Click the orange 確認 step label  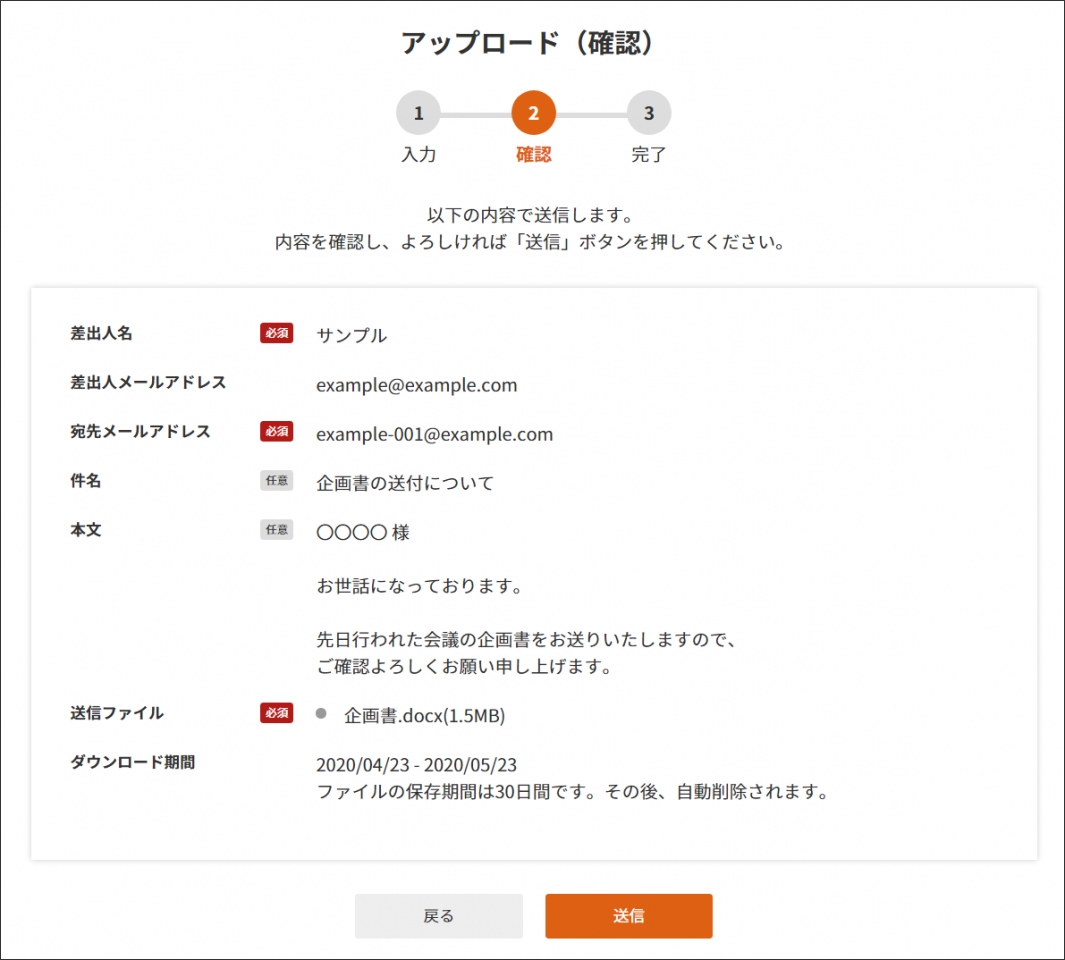(533, 156)
